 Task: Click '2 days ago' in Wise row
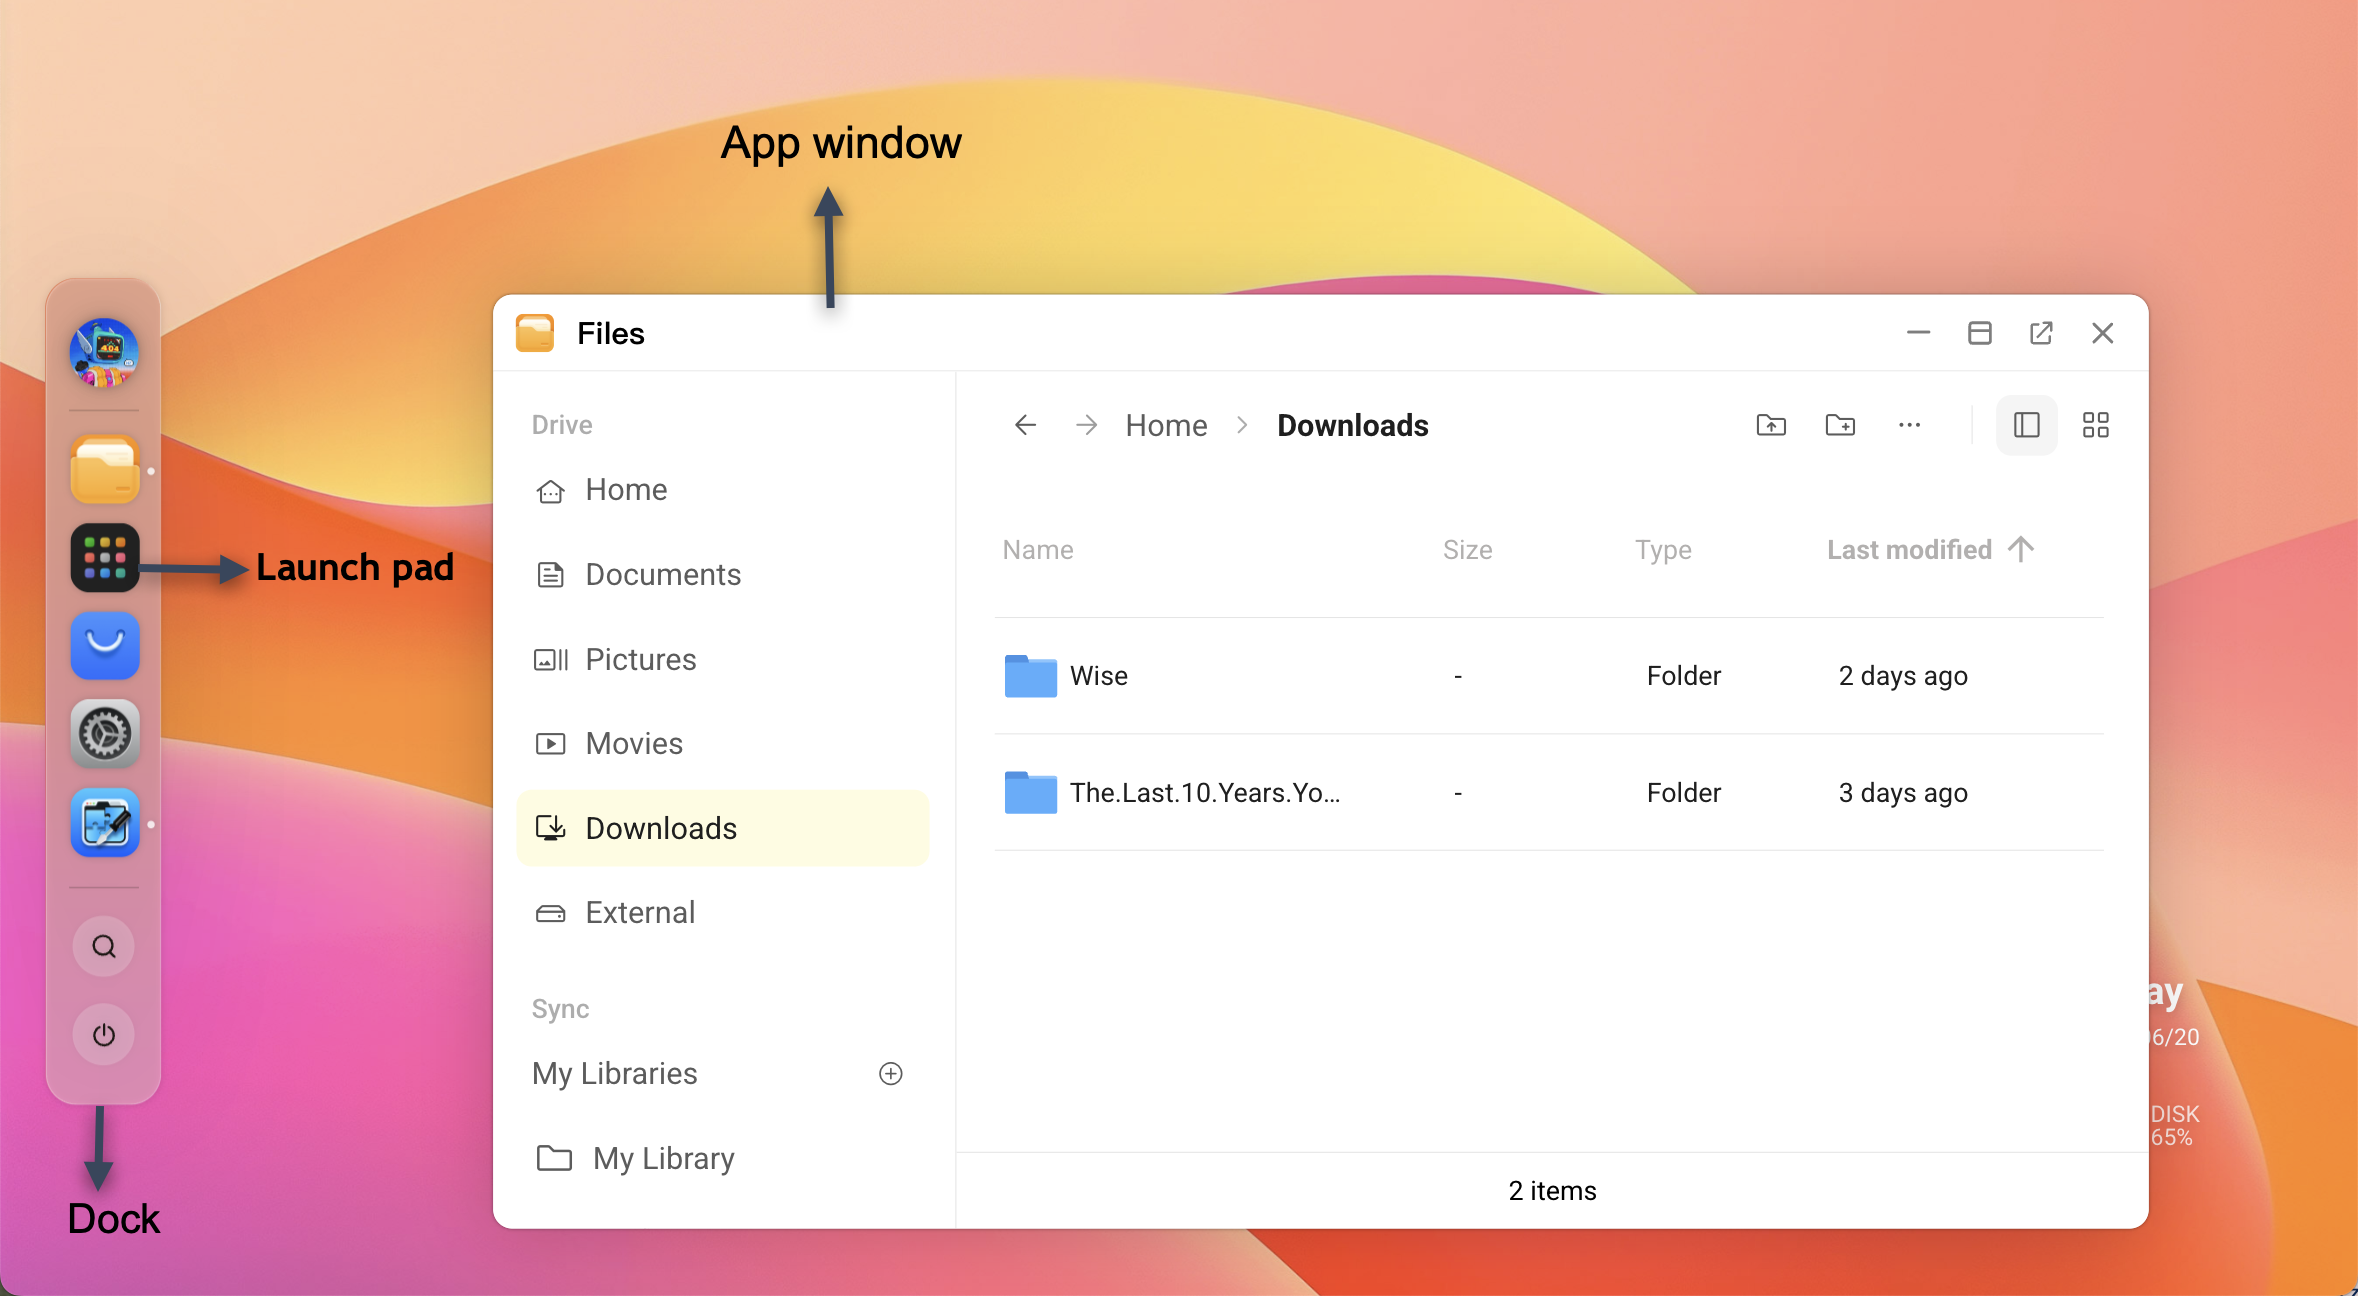click(x=1903, y=676)
